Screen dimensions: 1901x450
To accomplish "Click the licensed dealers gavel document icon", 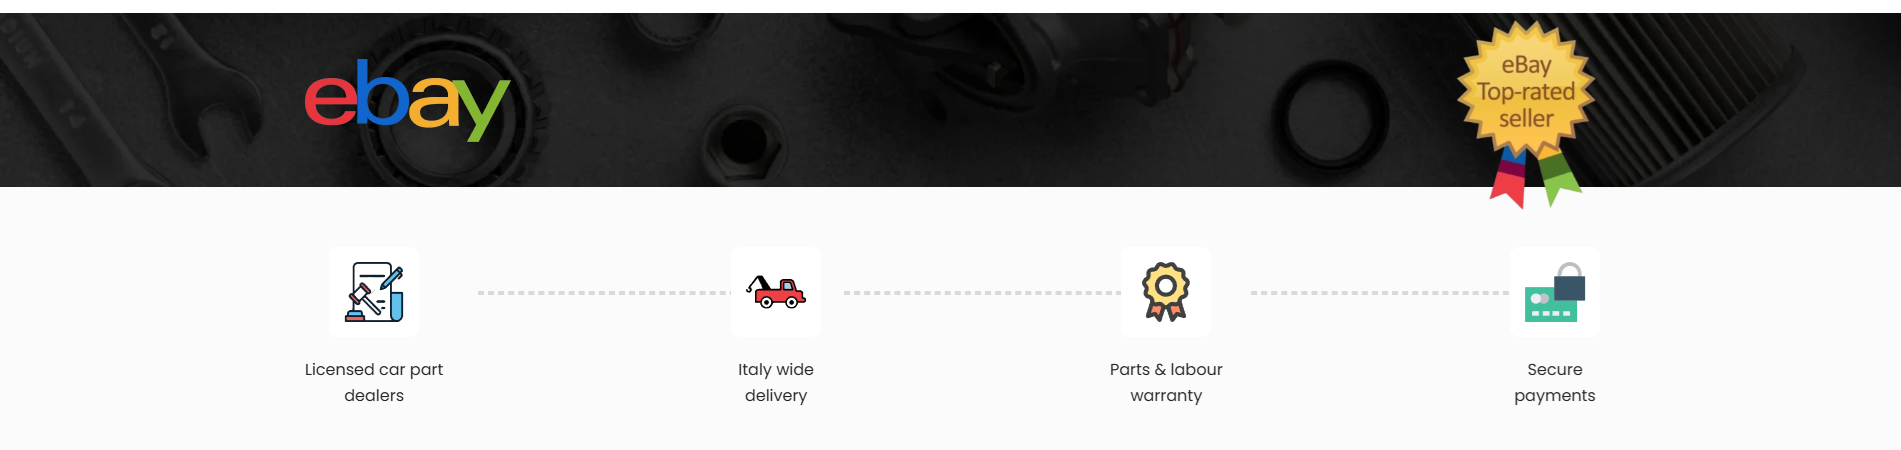I will [x=374, y=292].
